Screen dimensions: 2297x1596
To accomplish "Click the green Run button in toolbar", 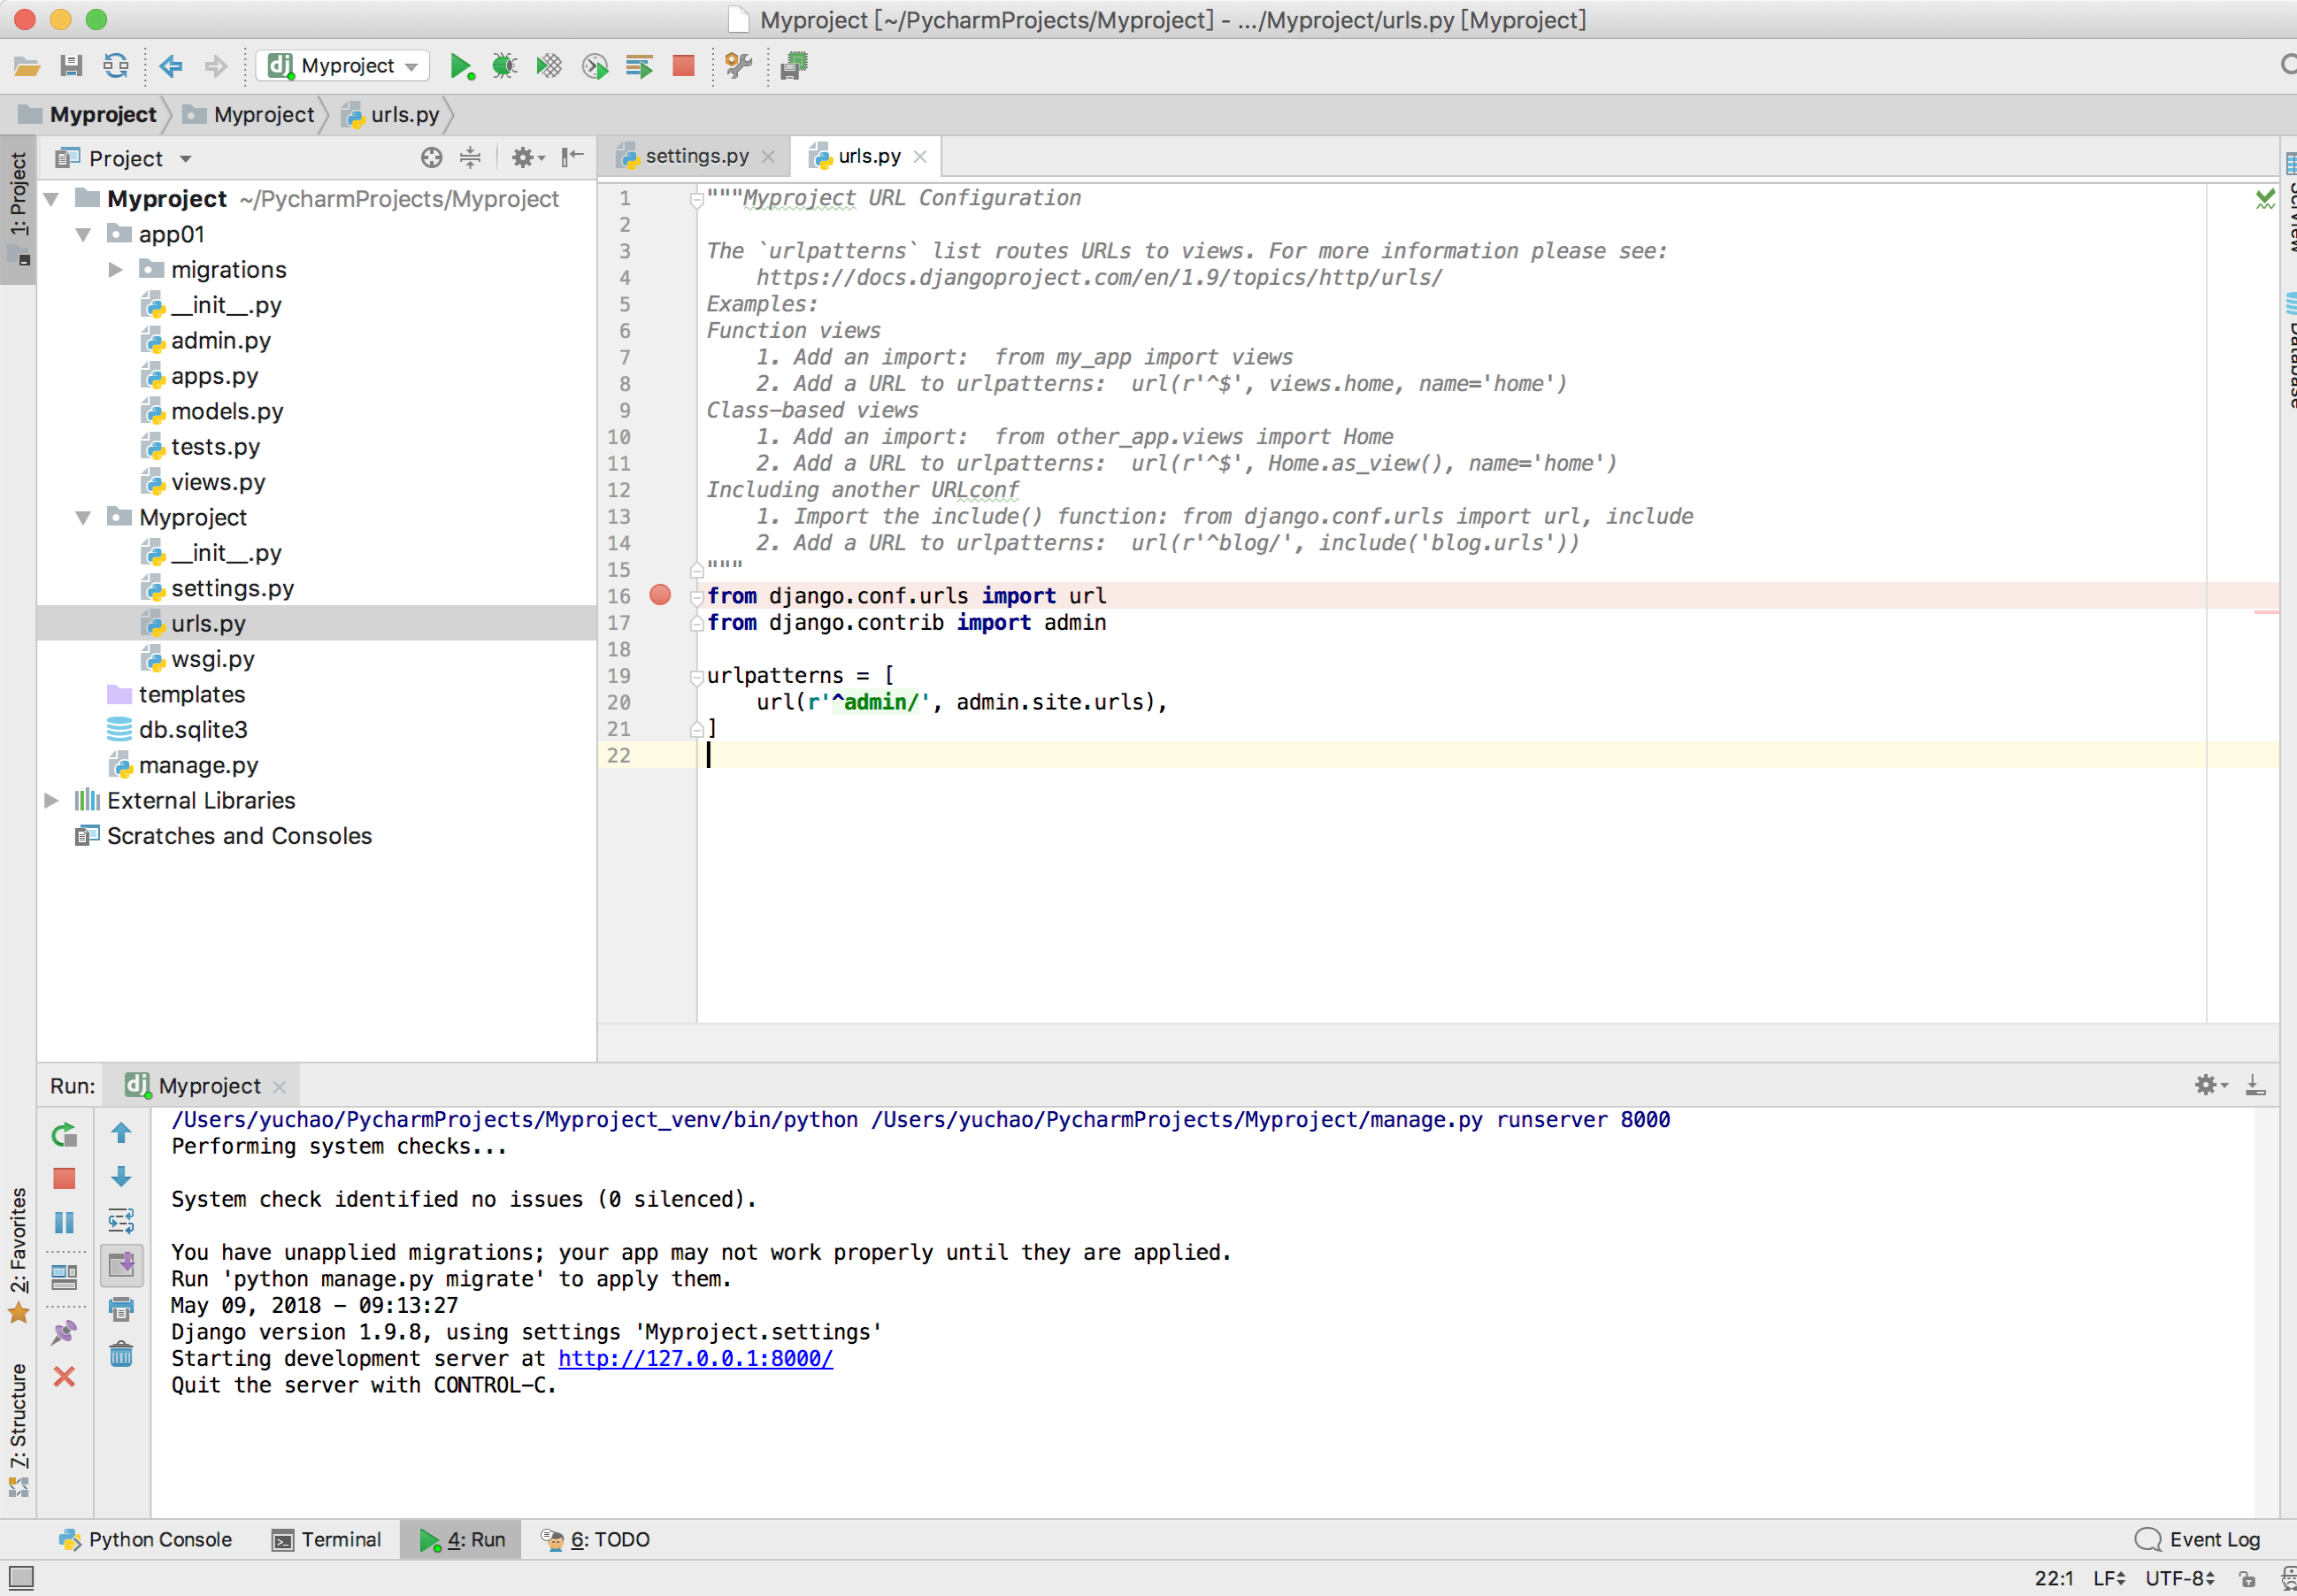I will click(x=460, y=66).
